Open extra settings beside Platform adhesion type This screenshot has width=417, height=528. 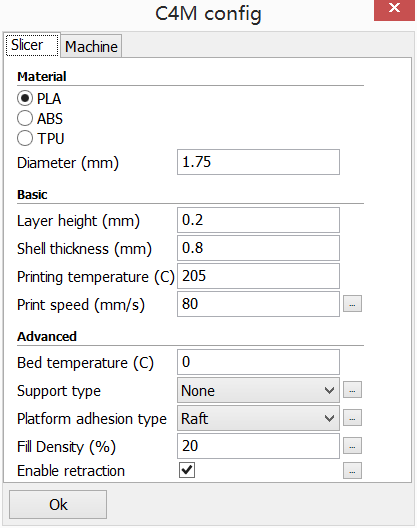[x=352, y=418]
